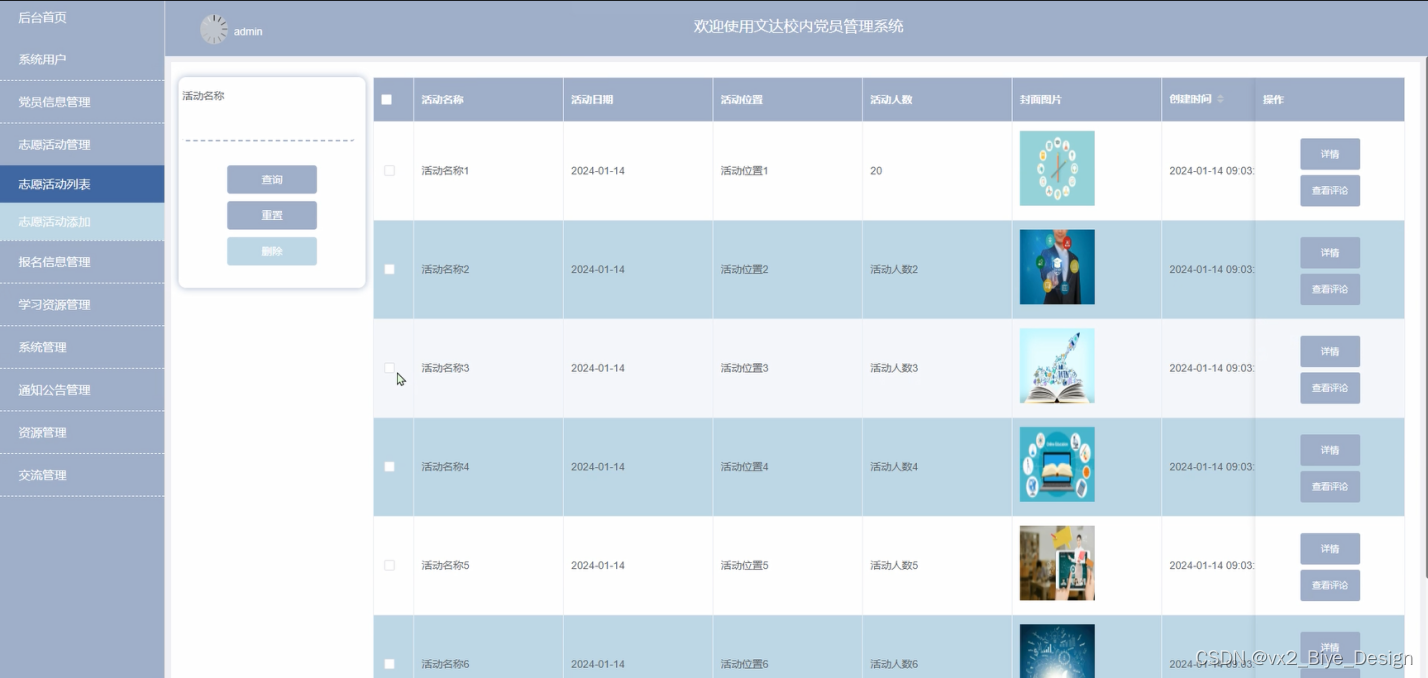Expand 资源管理 menu
1428x678 pixels.
click(x=82, y=432)
